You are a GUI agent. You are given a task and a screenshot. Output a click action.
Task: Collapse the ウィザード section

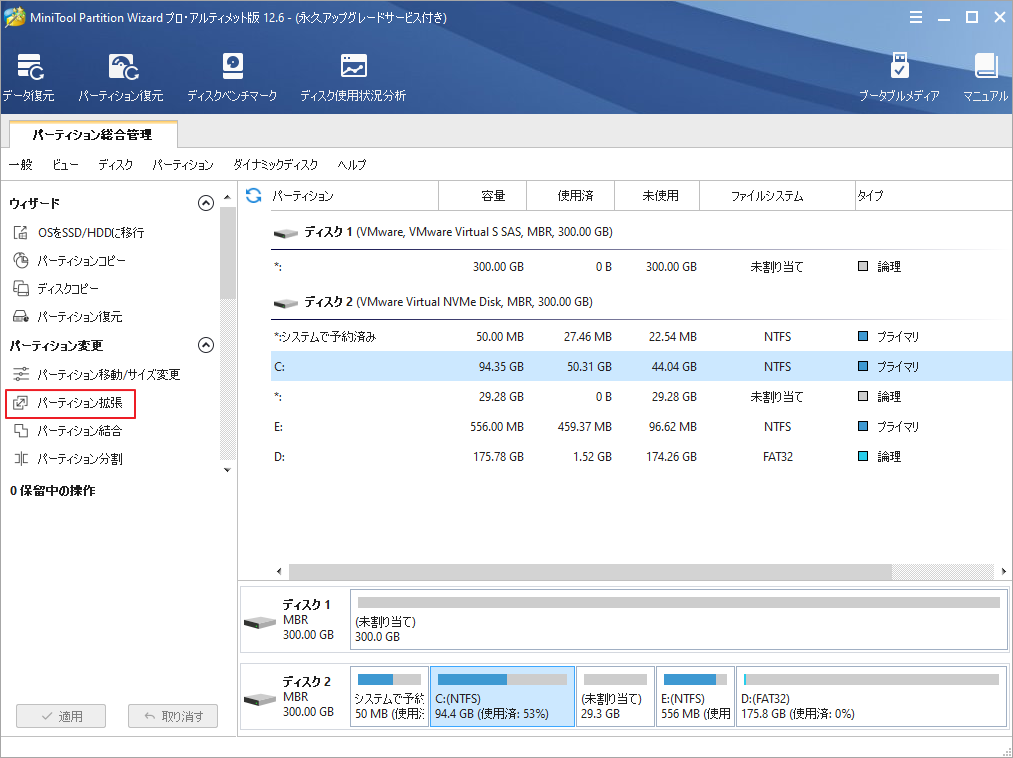click(x=206, y=203)
